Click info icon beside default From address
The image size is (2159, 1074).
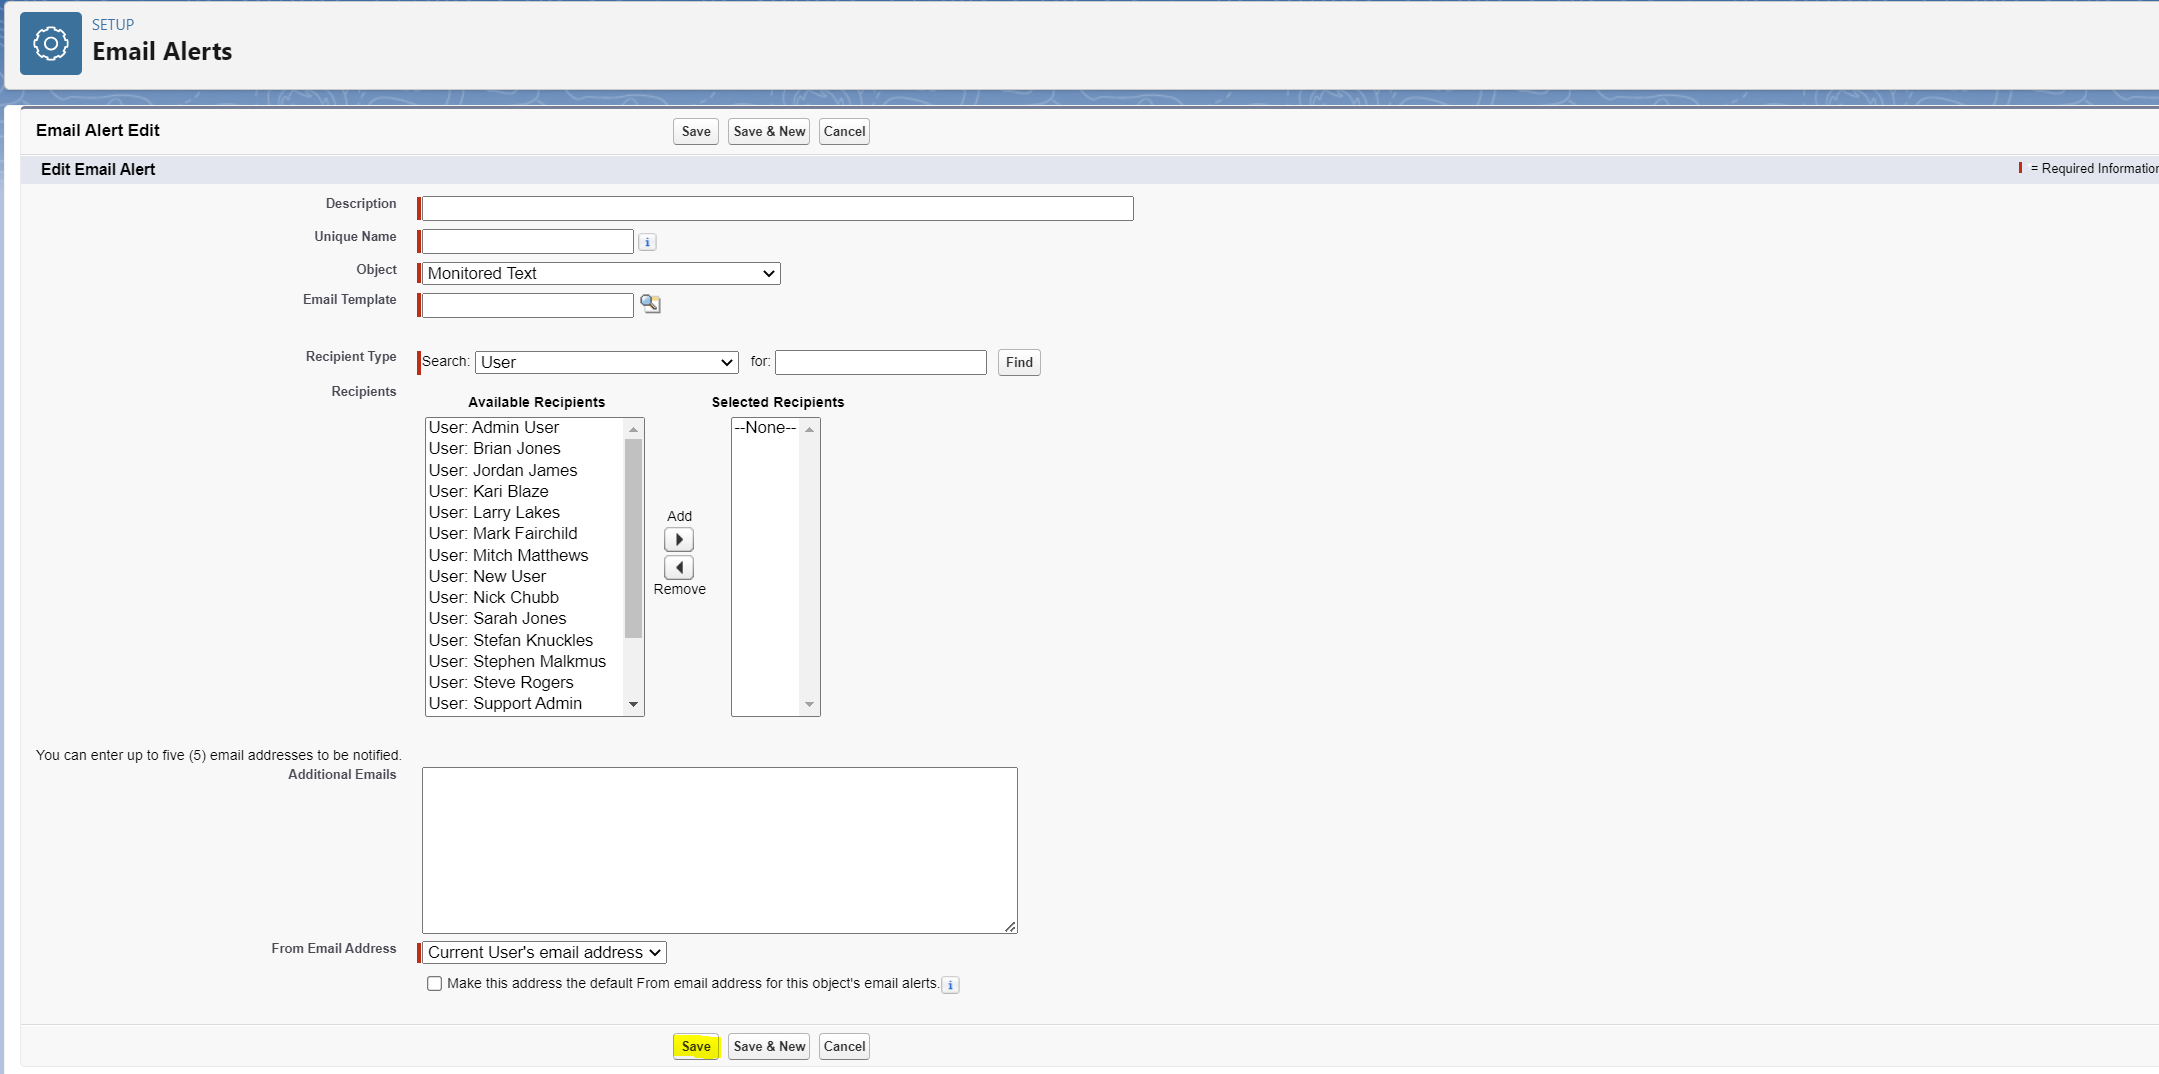click(950, 985)
